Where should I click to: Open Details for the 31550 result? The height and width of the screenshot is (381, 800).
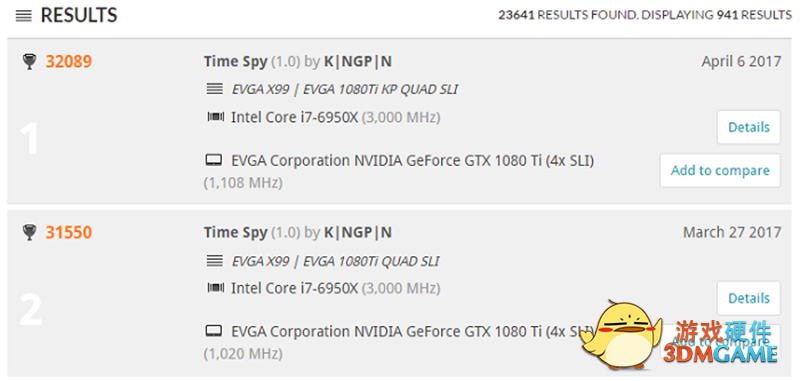(x=748, y=298)
